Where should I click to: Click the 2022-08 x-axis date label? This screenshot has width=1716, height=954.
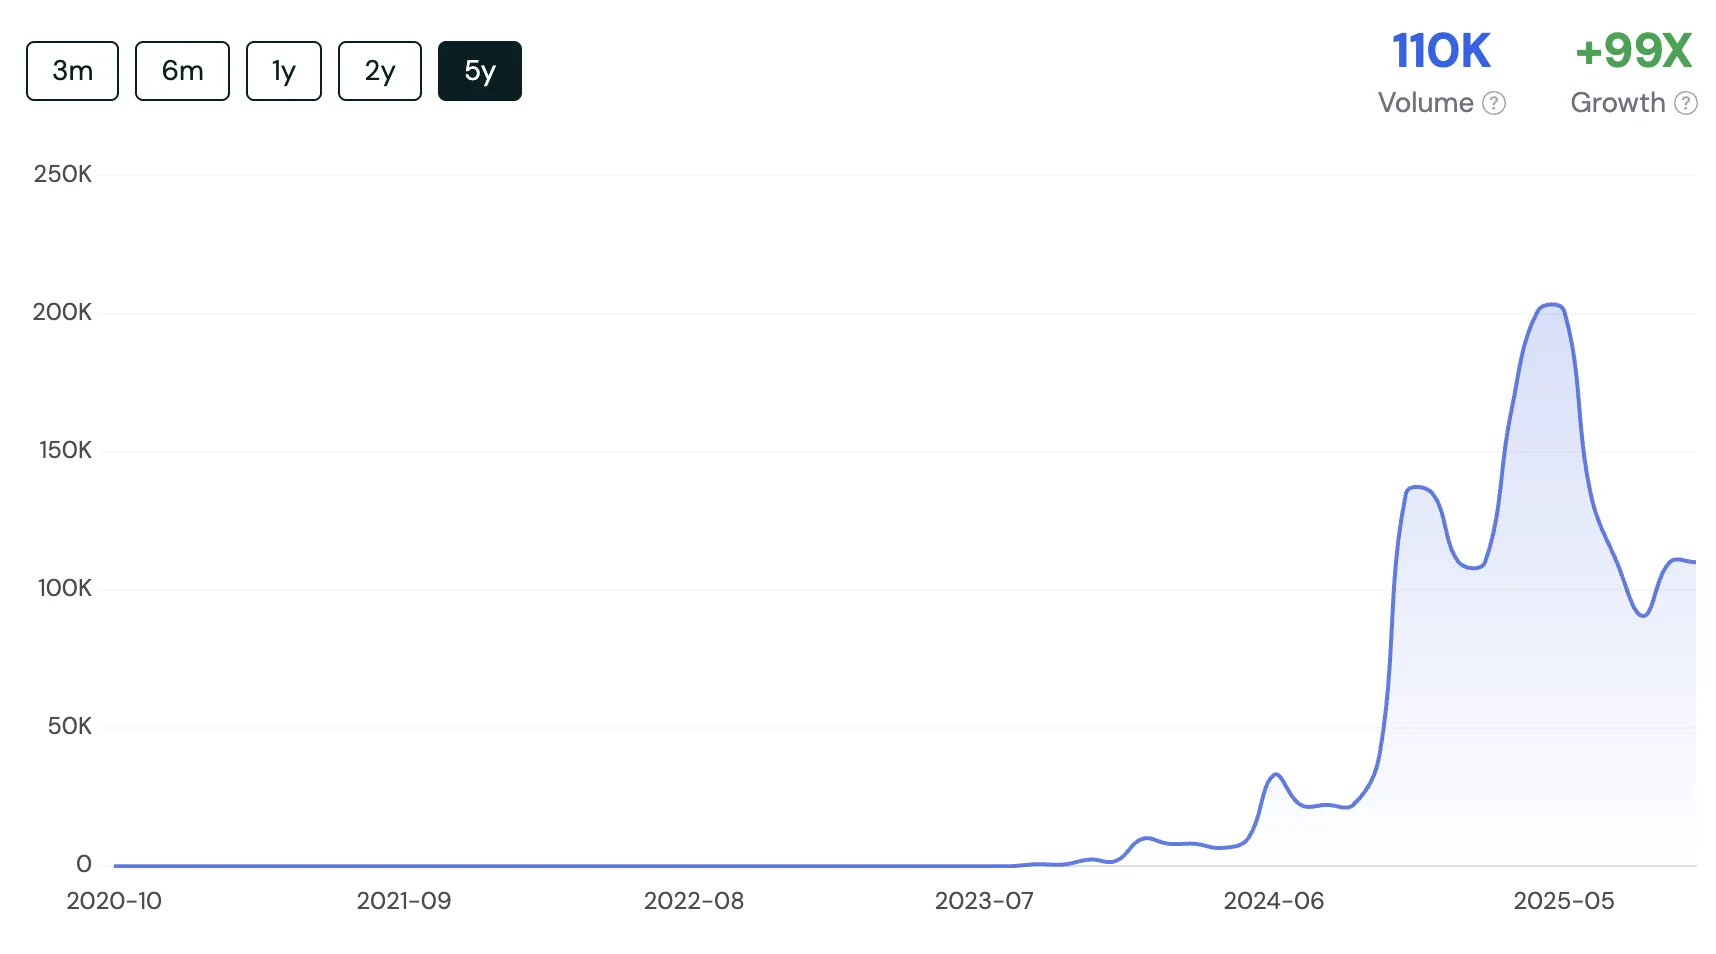point(694,901)
